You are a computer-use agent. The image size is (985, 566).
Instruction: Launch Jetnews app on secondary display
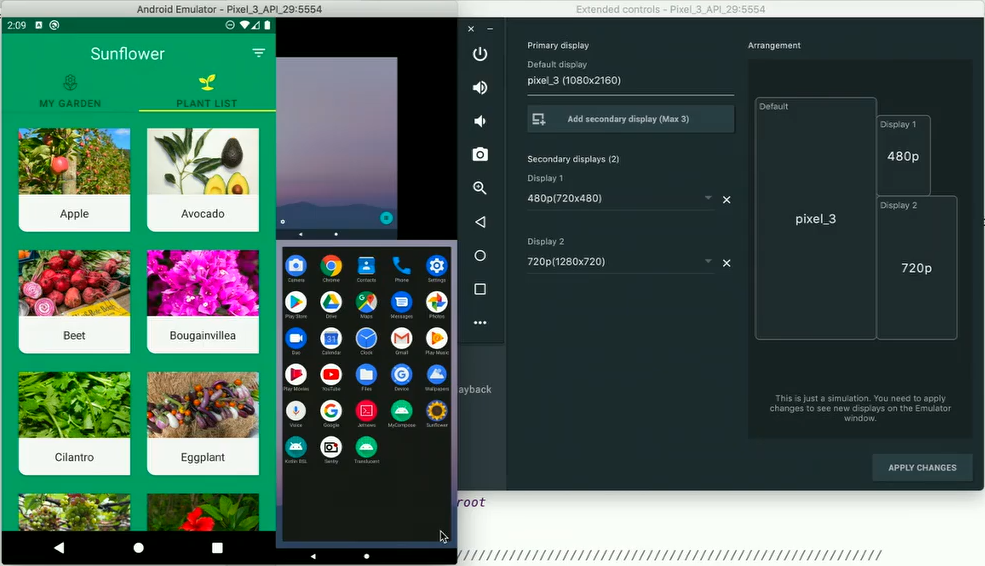(x=366, y=413)
